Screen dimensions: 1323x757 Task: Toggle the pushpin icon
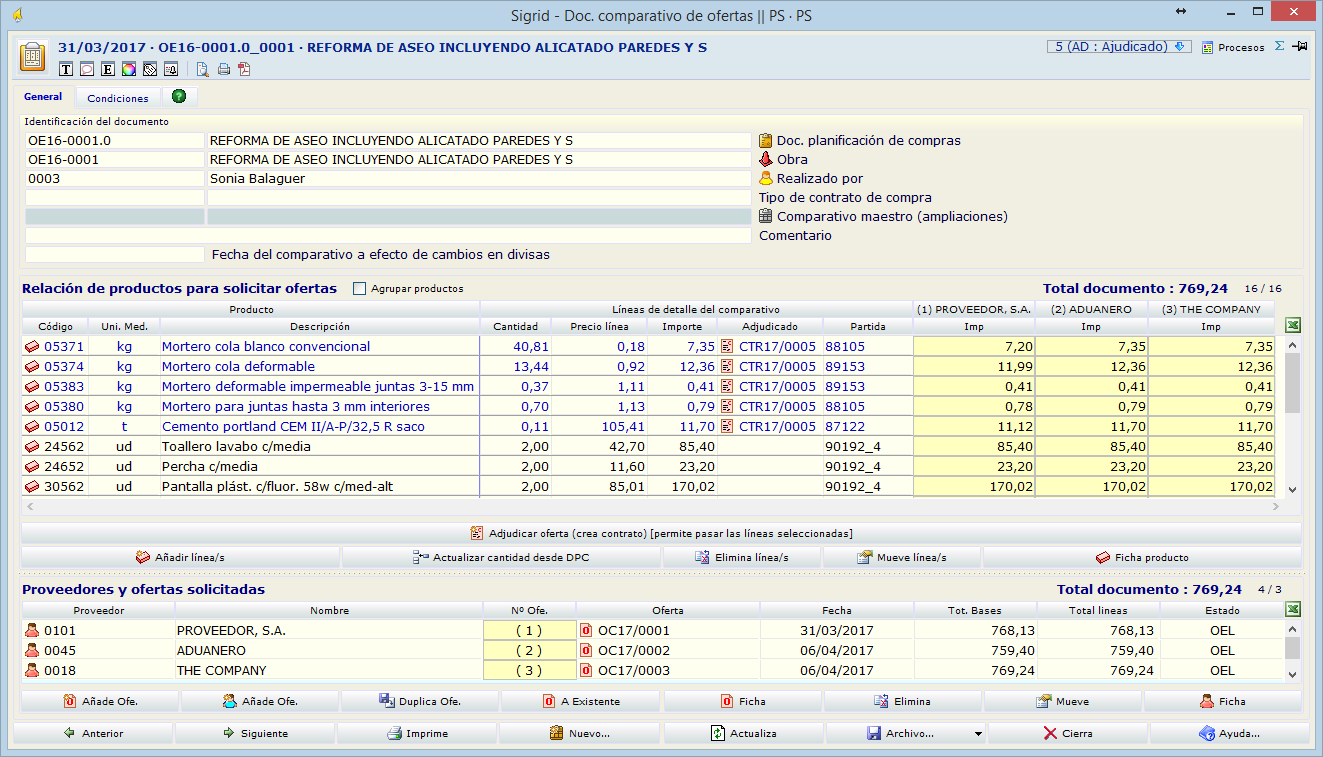[x=1299, y=46]
